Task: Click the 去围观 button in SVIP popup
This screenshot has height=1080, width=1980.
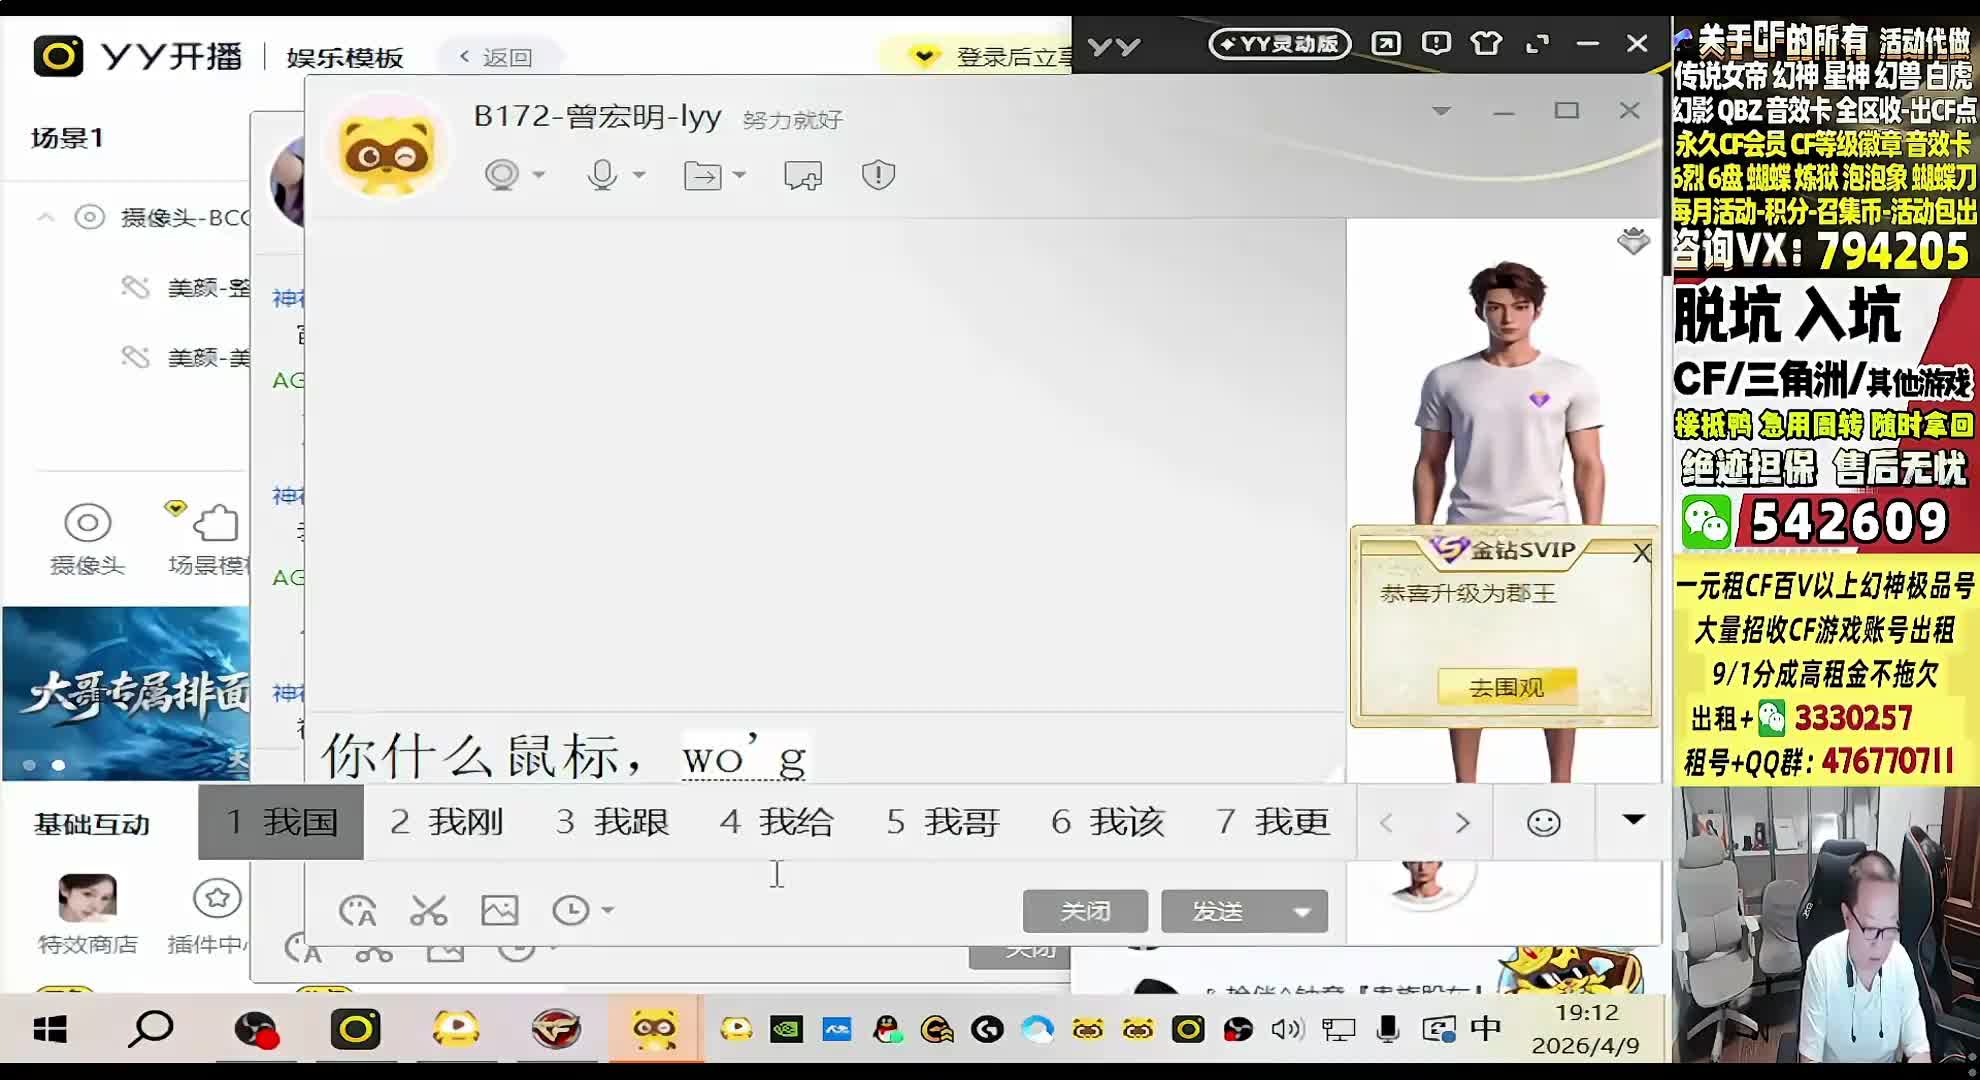Action: [1506, 688]
